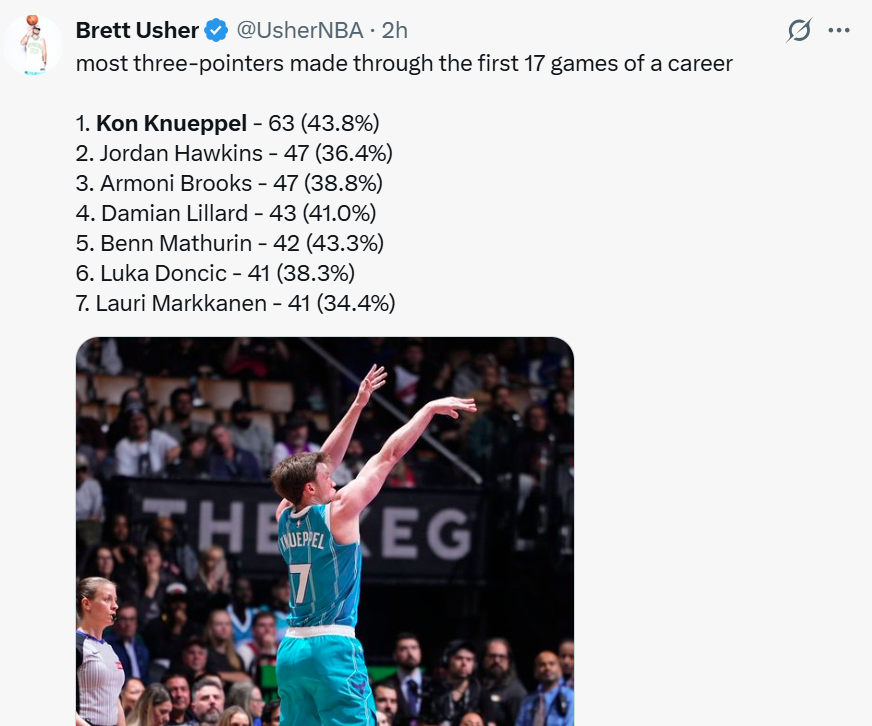Open the attached Knueppel shooting photo
This screenshot has width=872, height=726.
point(324,530)
